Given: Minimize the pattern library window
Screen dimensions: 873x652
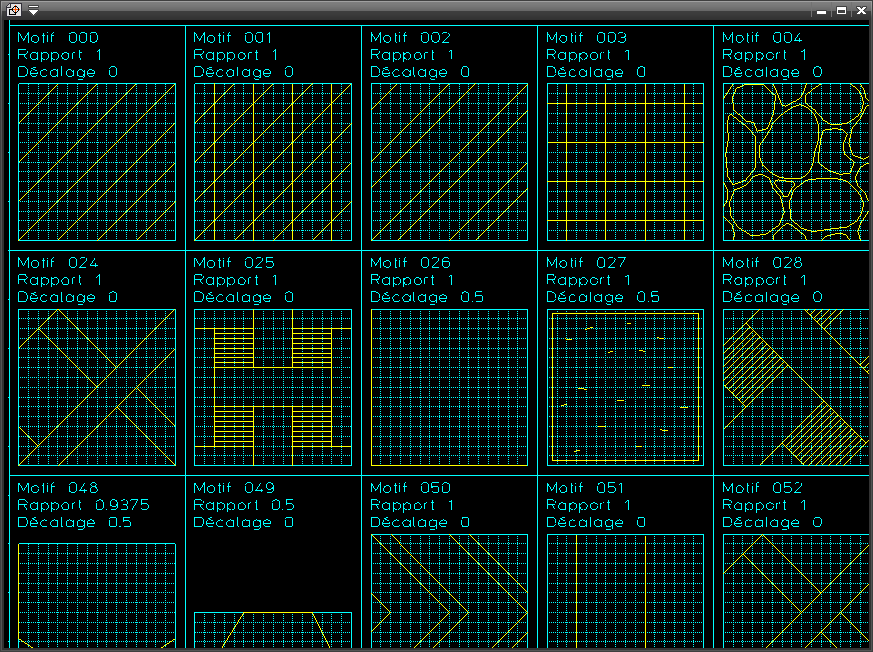Looking at the screenshot, I should pyautogui.click(x=822, y=11).
